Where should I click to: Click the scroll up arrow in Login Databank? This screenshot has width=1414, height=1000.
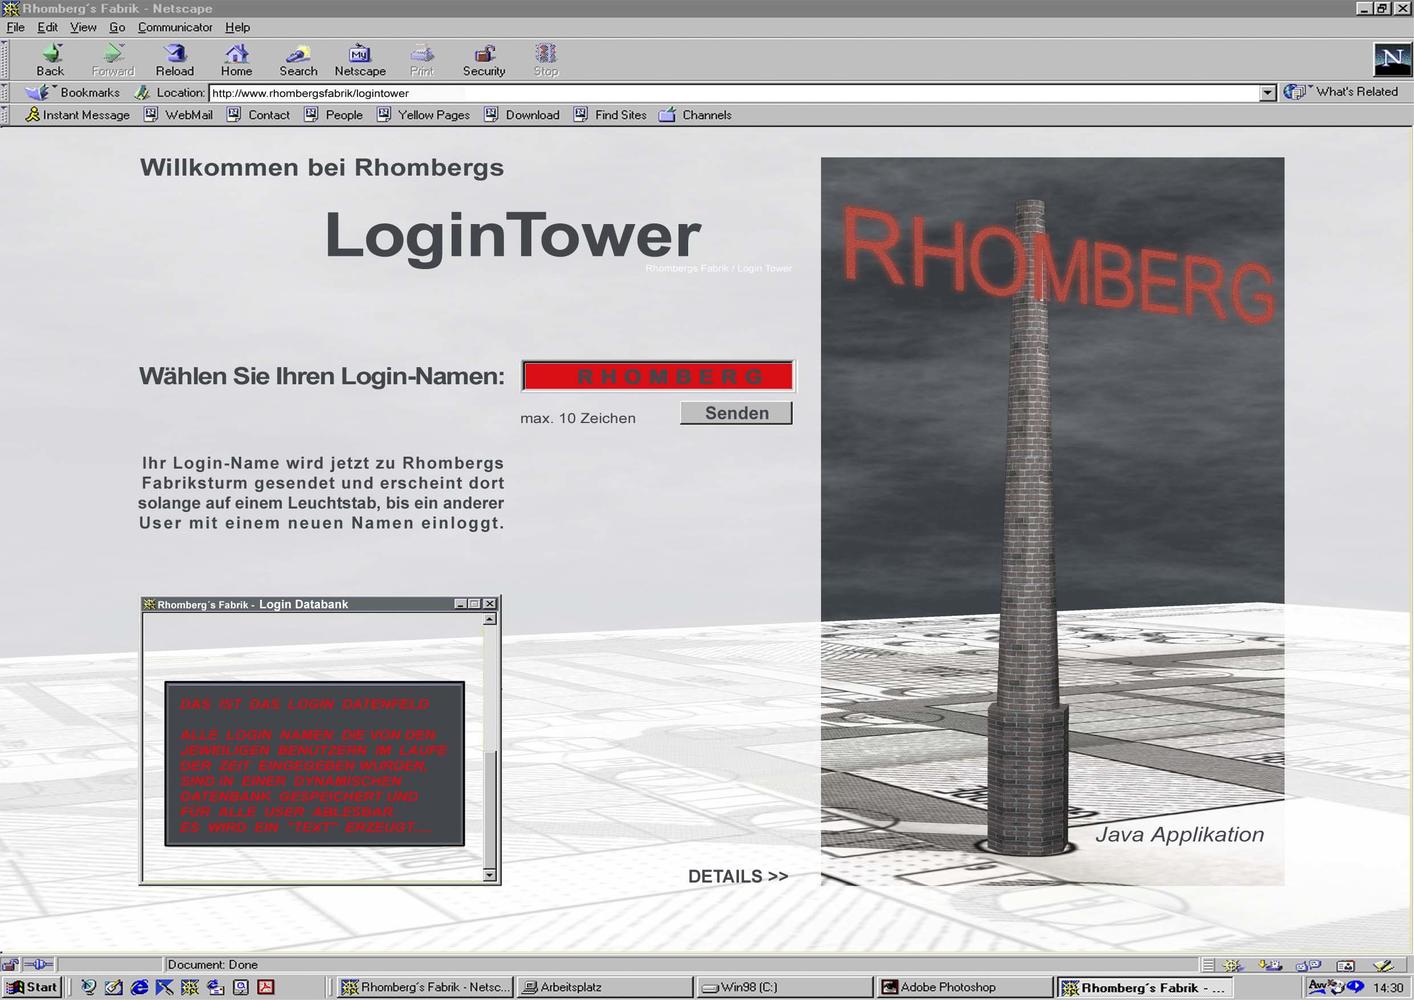pyautogui.click(x=489, y=619)
